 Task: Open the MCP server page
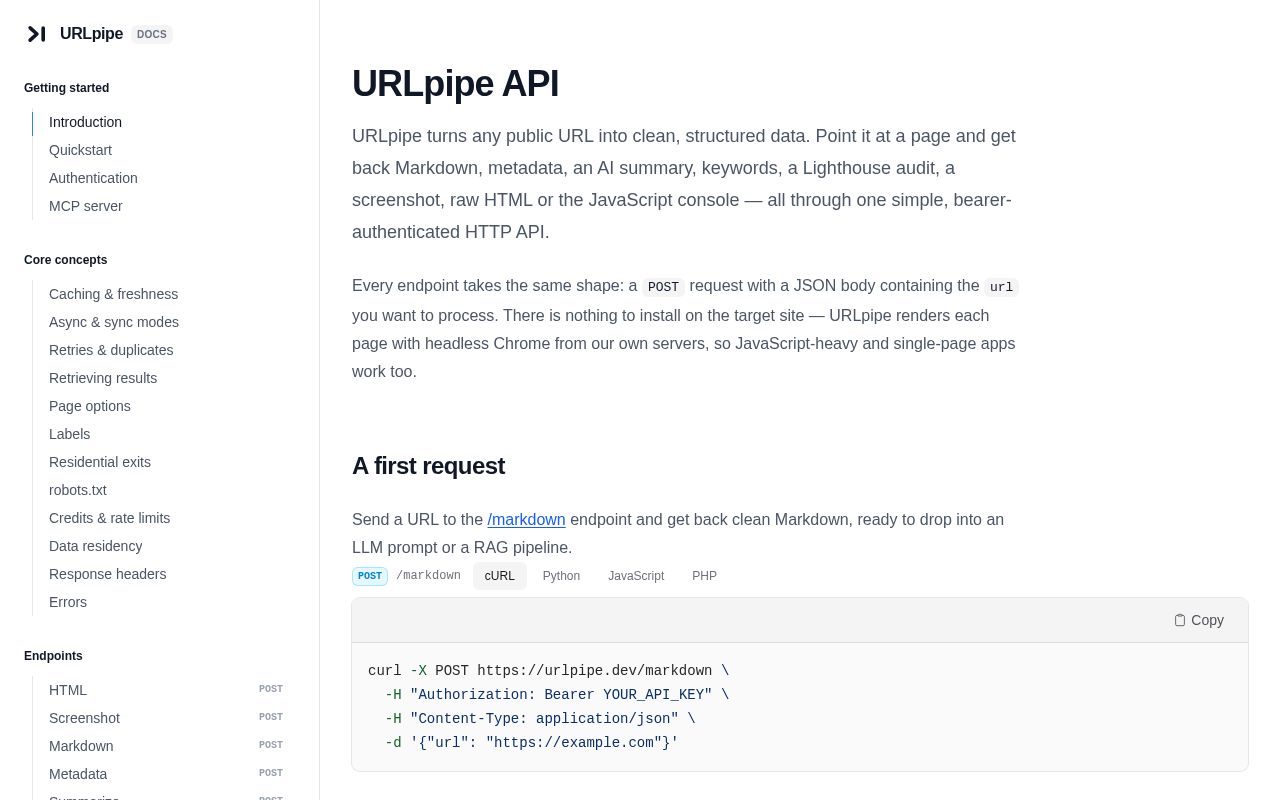click(86, 206)
